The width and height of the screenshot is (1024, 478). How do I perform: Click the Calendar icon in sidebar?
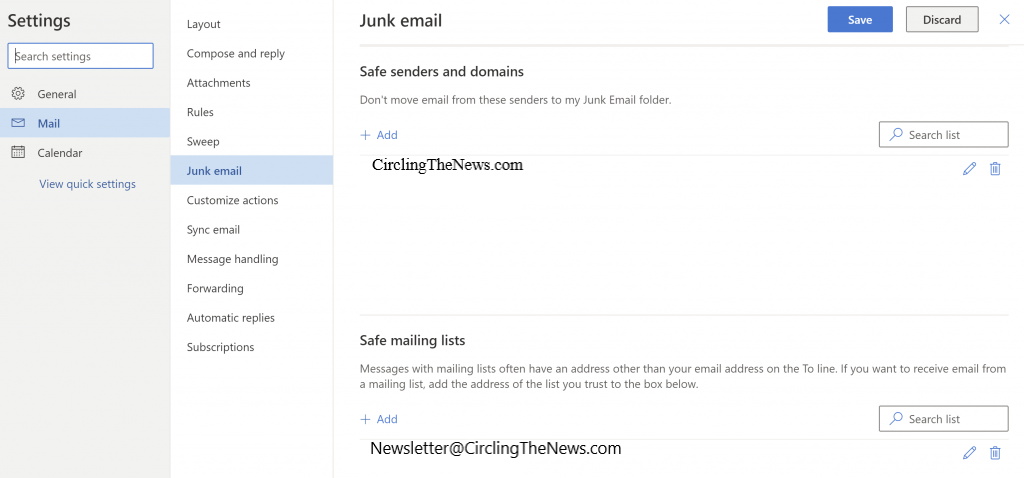tap(18, 152)
